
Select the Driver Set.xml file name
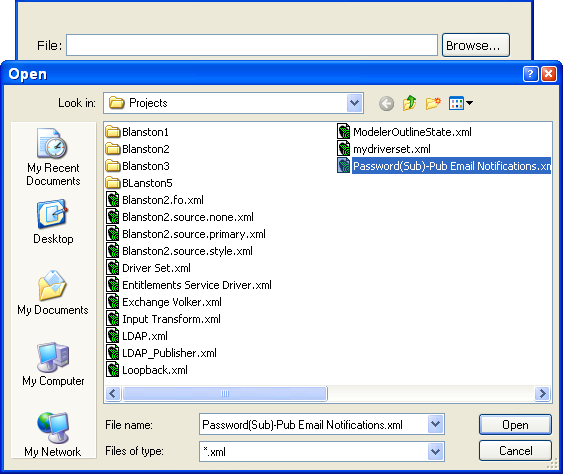tap(156, 268)
